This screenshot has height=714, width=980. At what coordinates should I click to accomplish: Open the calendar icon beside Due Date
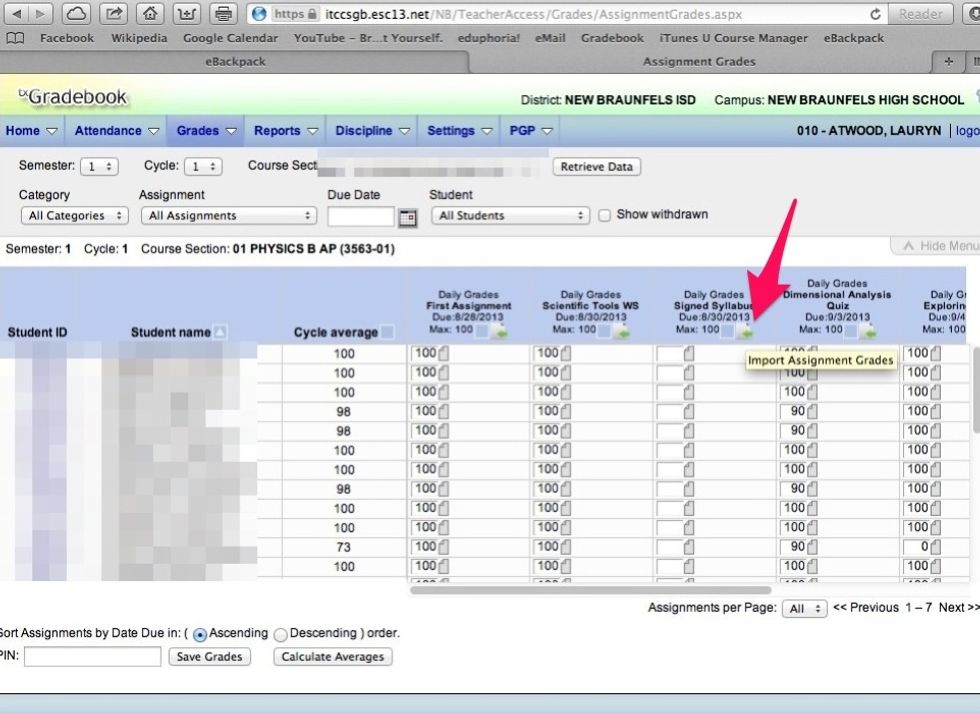tap(407, 216)
